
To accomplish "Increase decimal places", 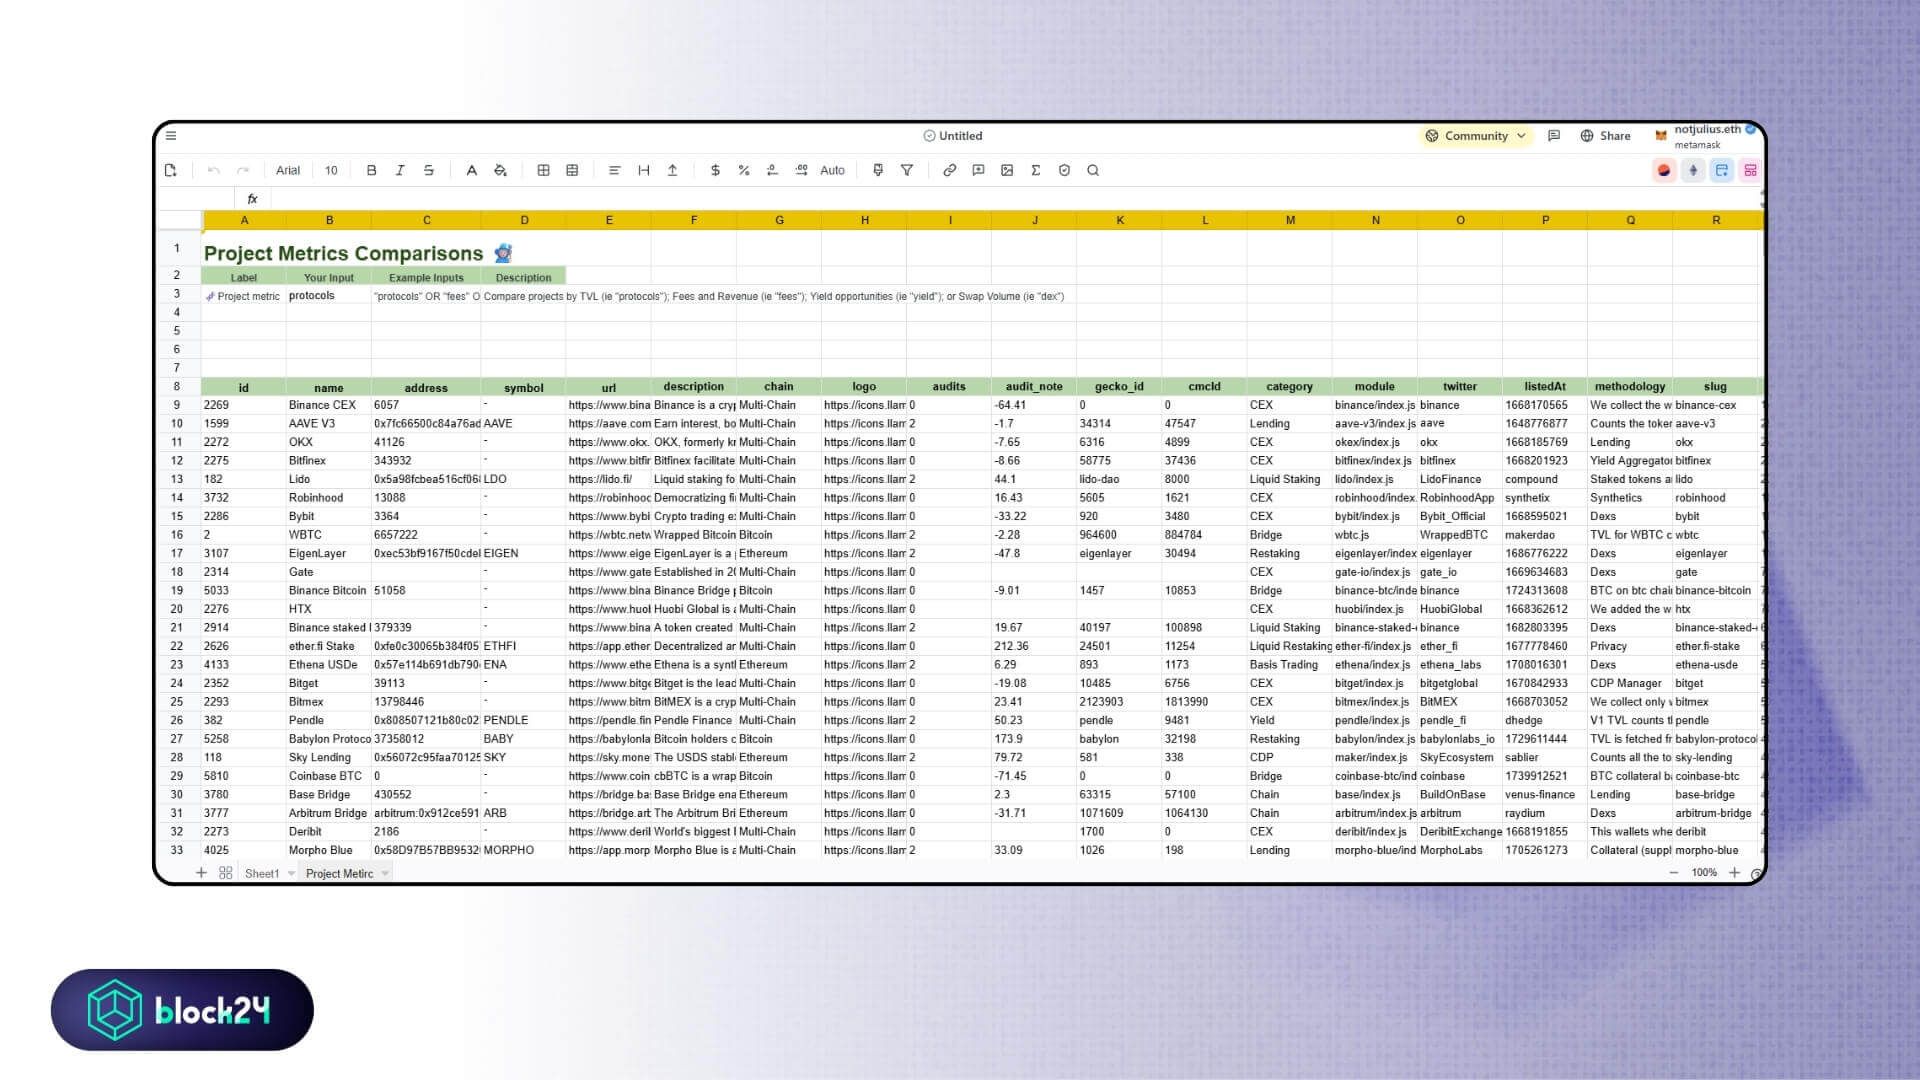I will point(802,170).
